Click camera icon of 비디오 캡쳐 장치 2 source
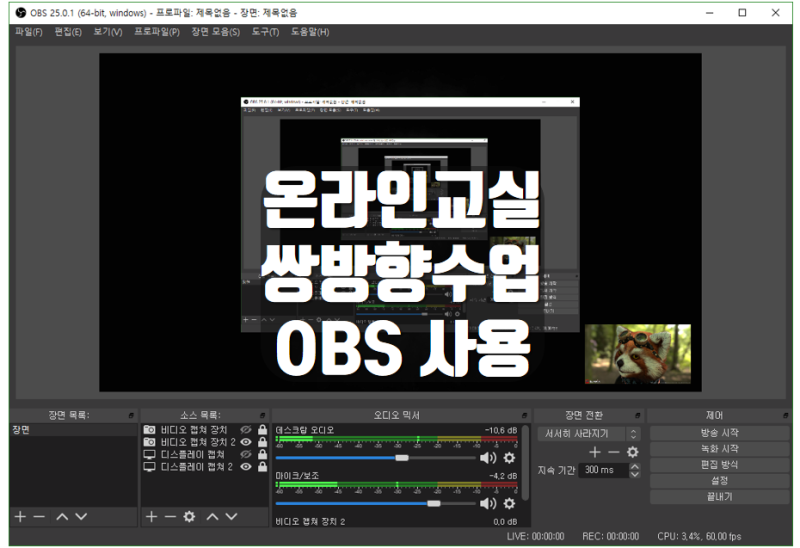Viewport: 800px width, 548px height. coord(149,442)
